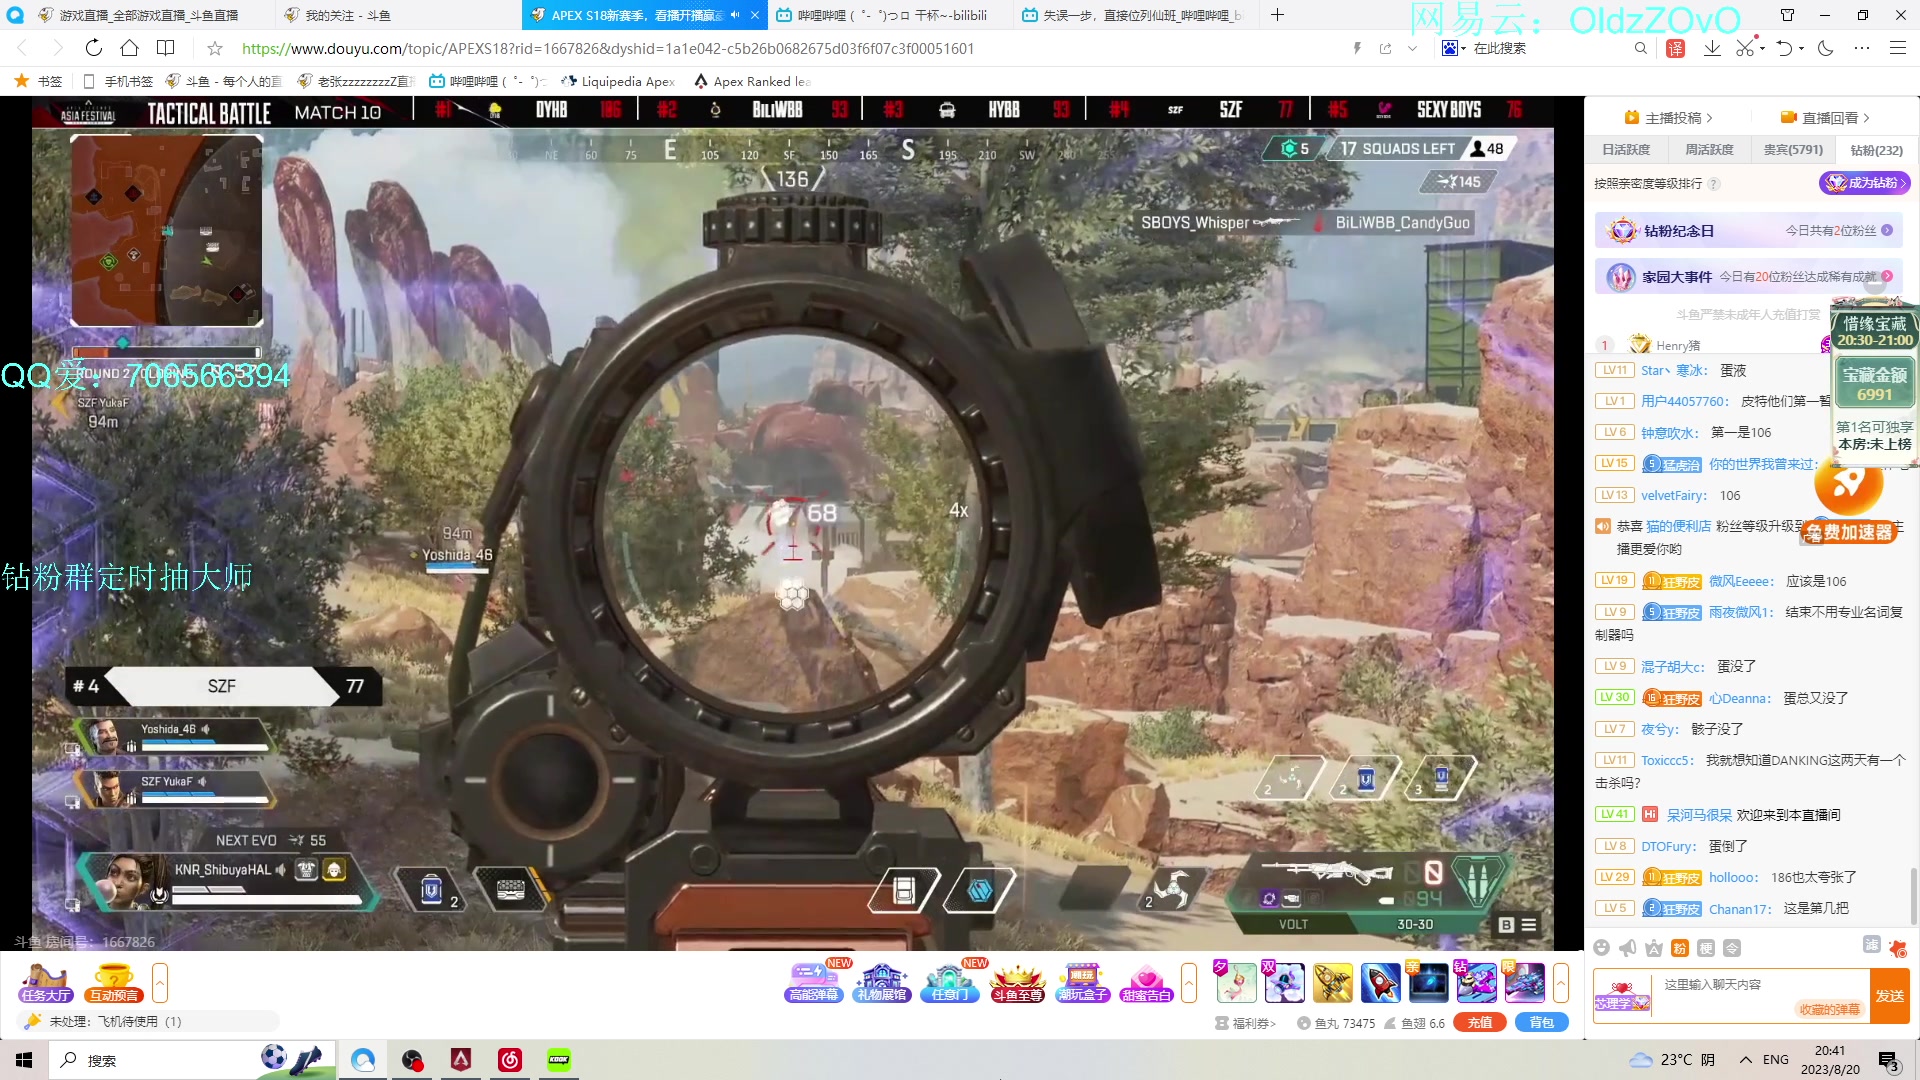
Task: Click the 任务大厅 icon
Action: point(45,982)
